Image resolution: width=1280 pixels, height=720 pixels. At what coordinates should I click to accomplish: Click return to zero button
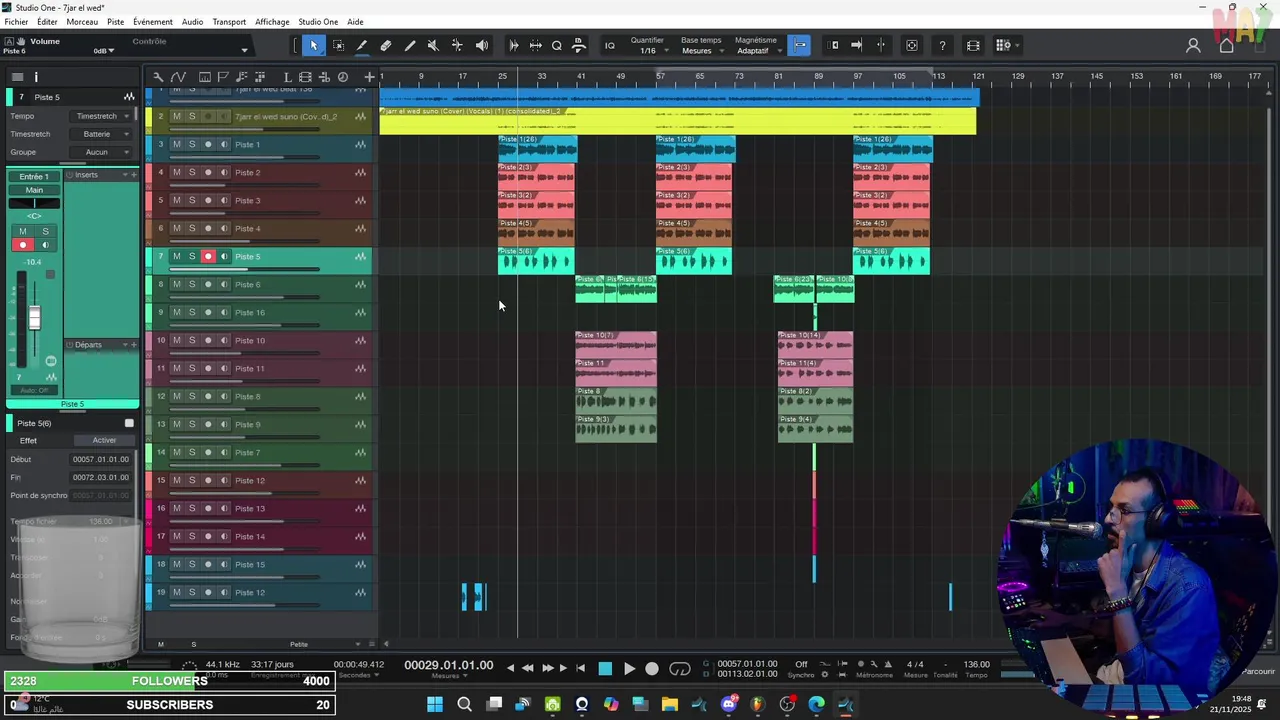[581, 668]
